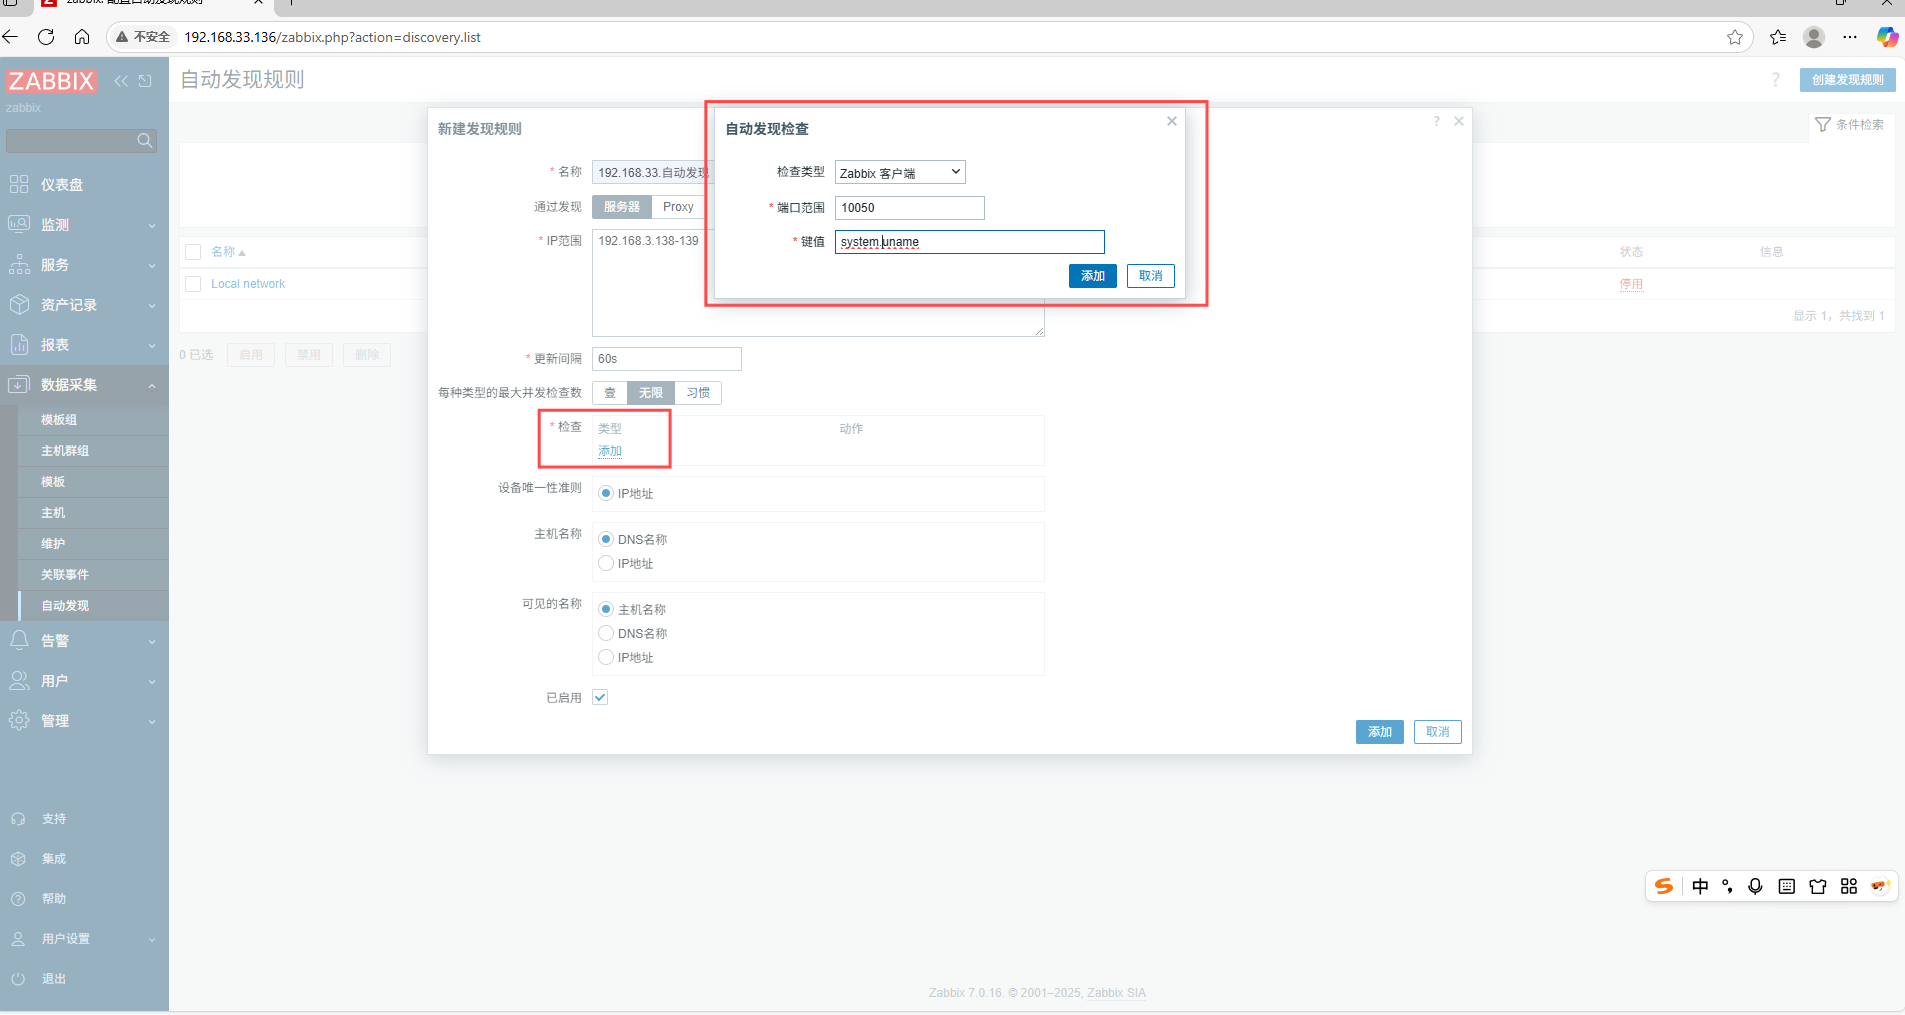The height and width of the screenshot is (1015, 1905).
Task: Click the 端口范围 input field
Action: (910, 208)
